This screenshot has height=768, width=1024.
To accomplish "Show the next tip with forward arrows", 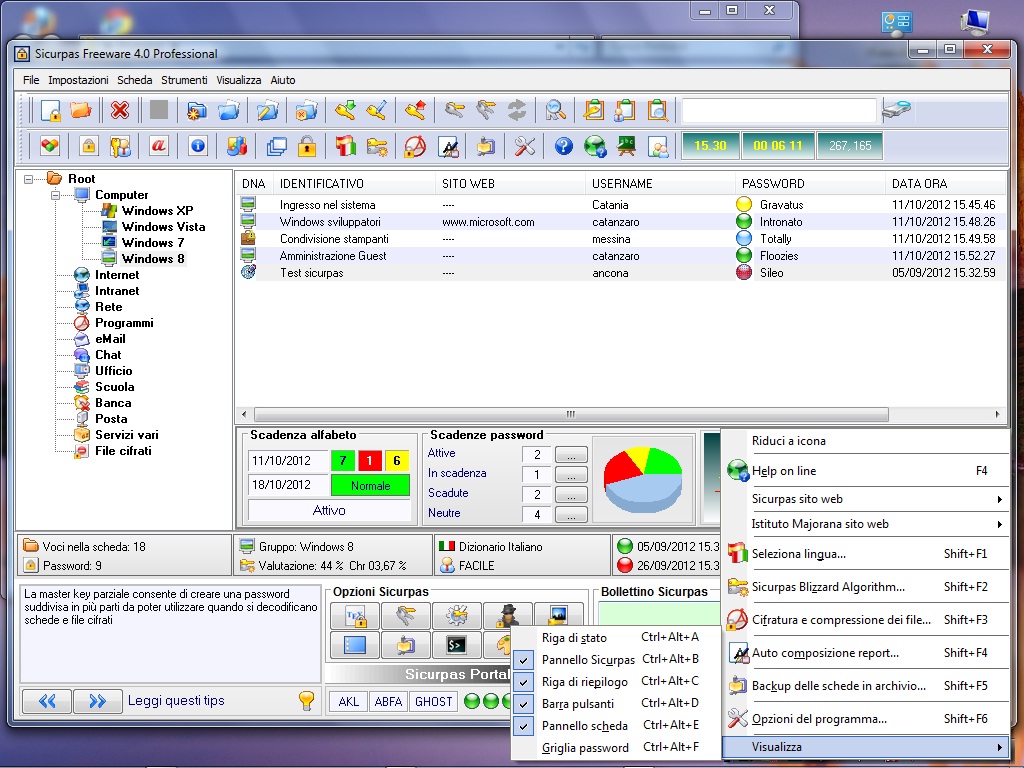I will [x=97, y=701].
